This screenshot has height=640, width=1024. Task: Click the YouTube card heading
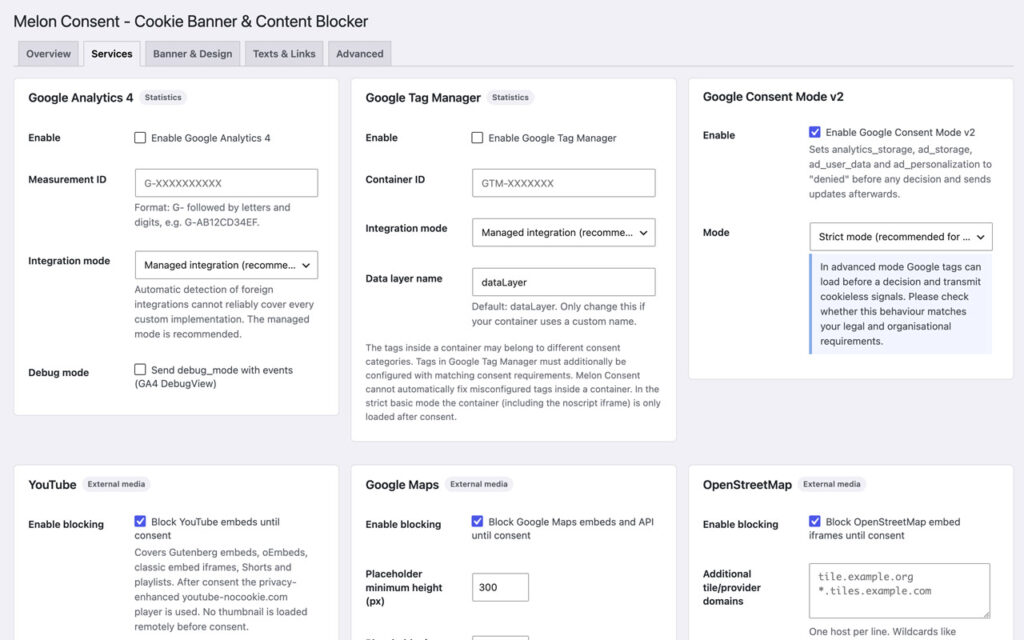coord(52,485)
